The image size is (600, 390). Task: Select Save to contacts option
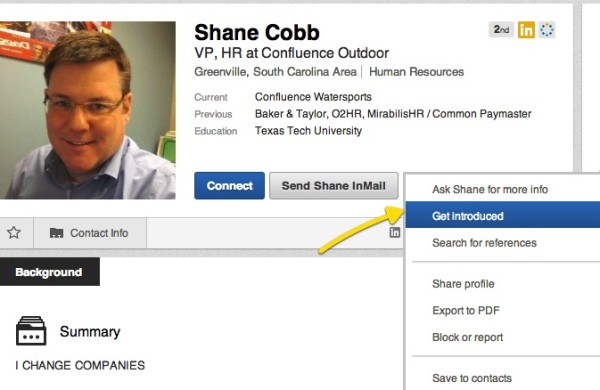coord(472,378)
